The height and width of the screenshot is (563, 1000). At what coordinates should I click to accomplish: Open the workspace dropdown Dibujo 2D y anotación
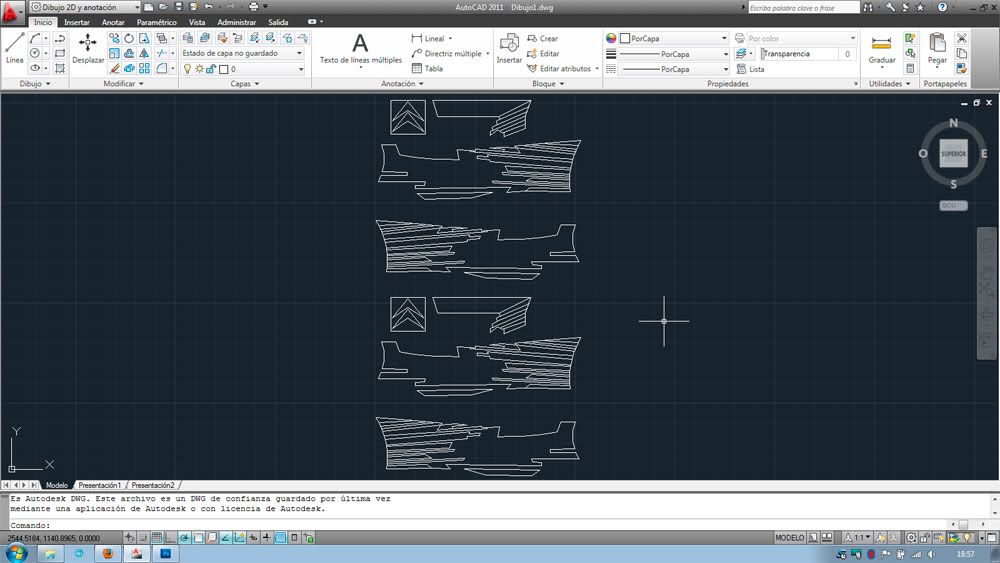[85, 7]
